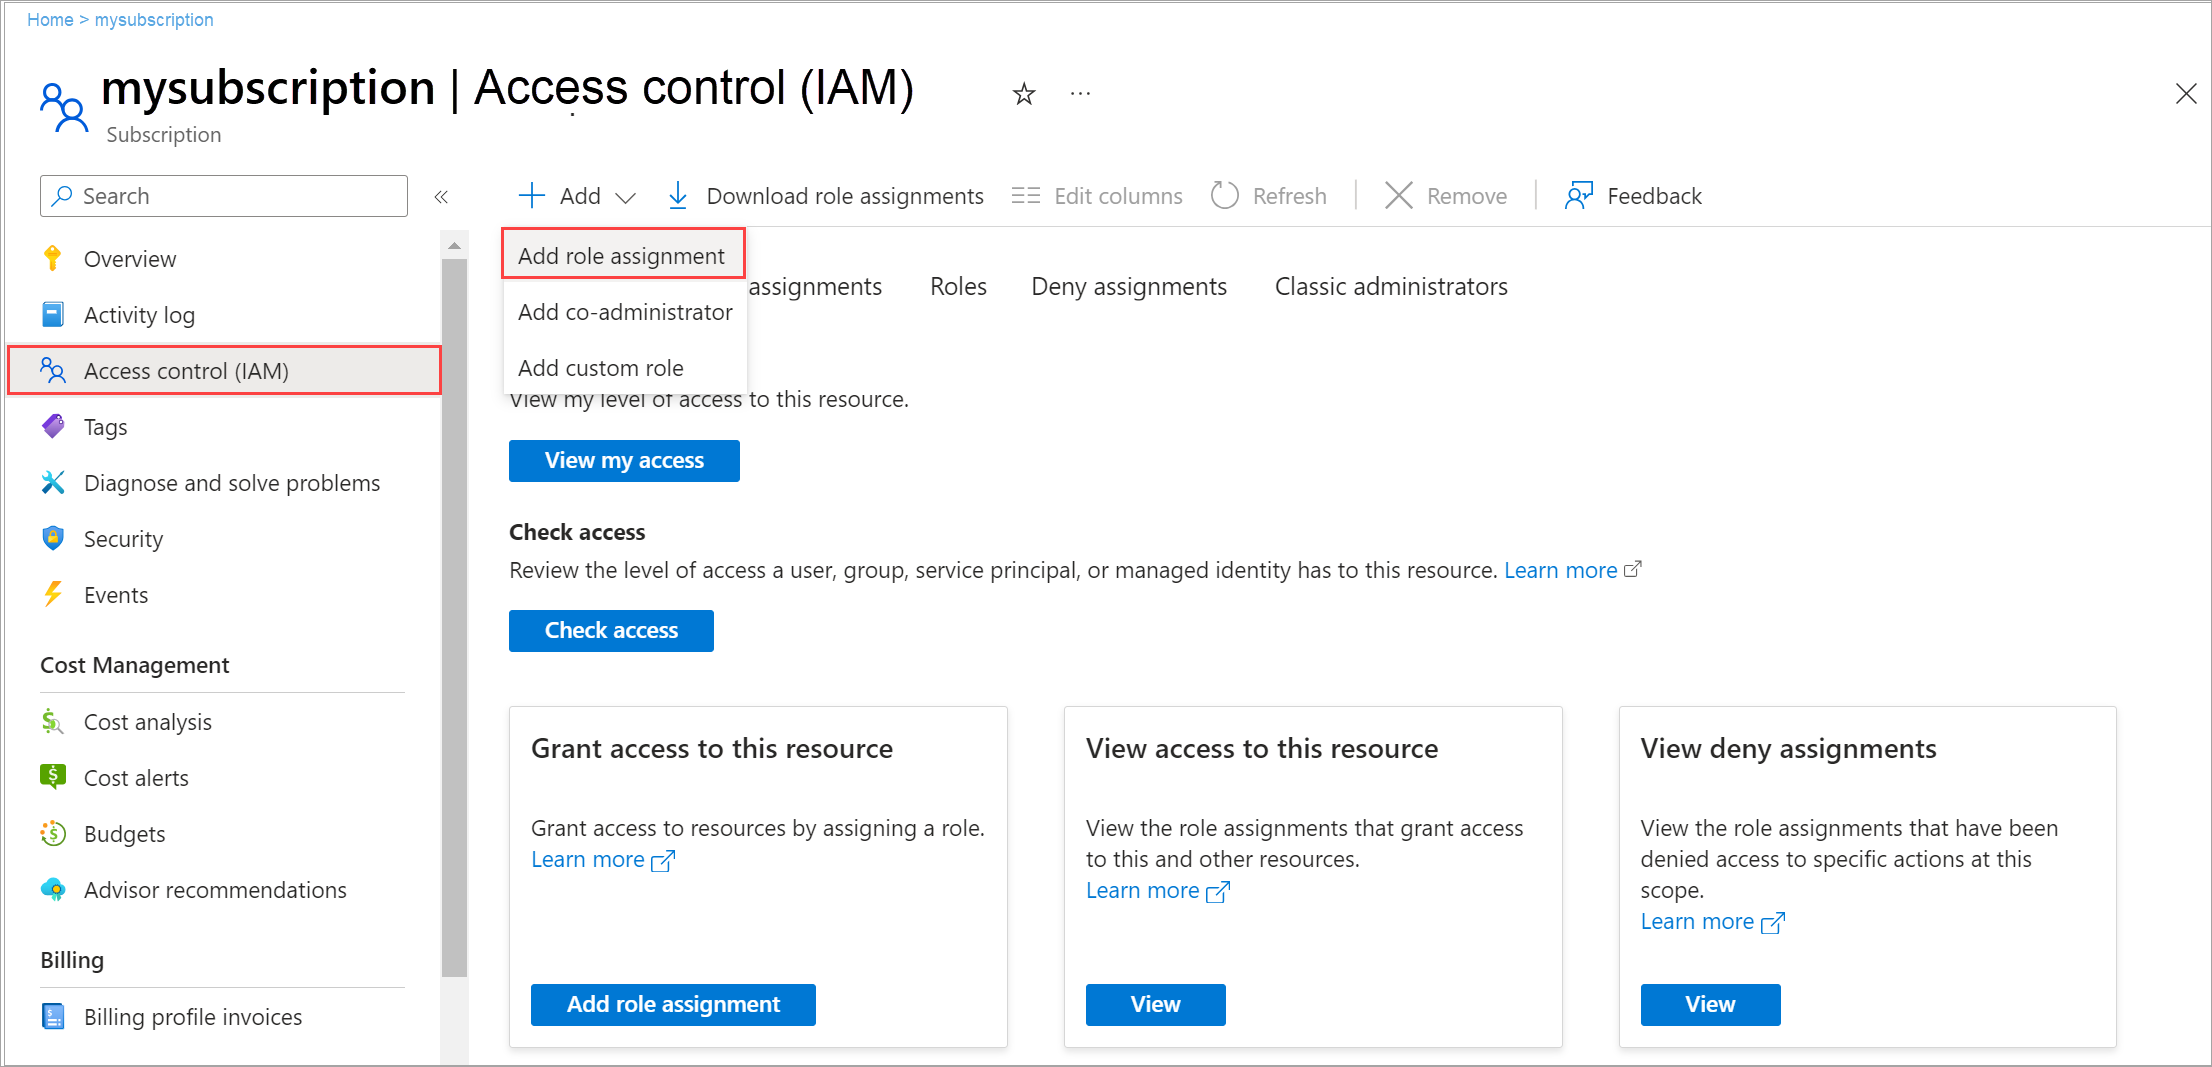Open the Learn more link under Check access
This screenshot has height=1067, width=2212.
point(1560,569)
